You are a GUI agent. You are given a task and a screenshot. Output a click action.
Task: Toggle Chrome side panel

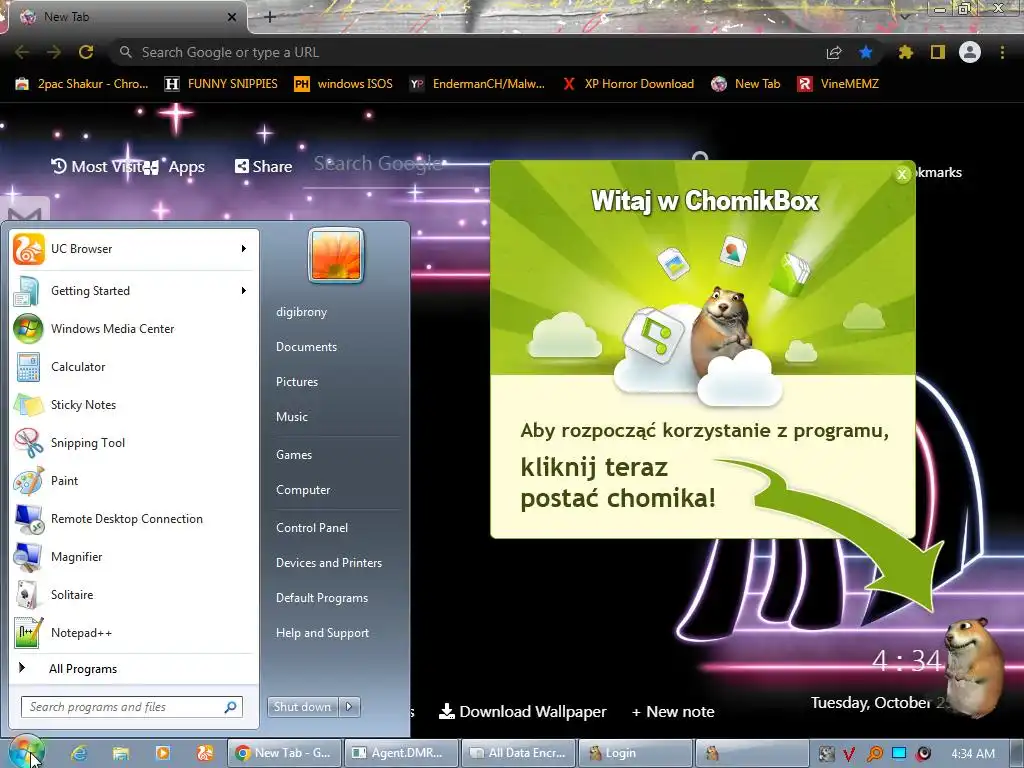(938, 52)
